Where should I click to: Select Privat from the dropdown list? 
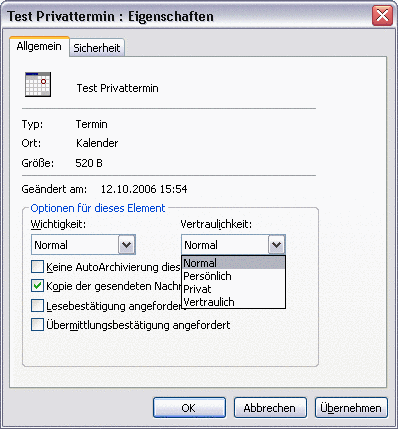point(233,289)
